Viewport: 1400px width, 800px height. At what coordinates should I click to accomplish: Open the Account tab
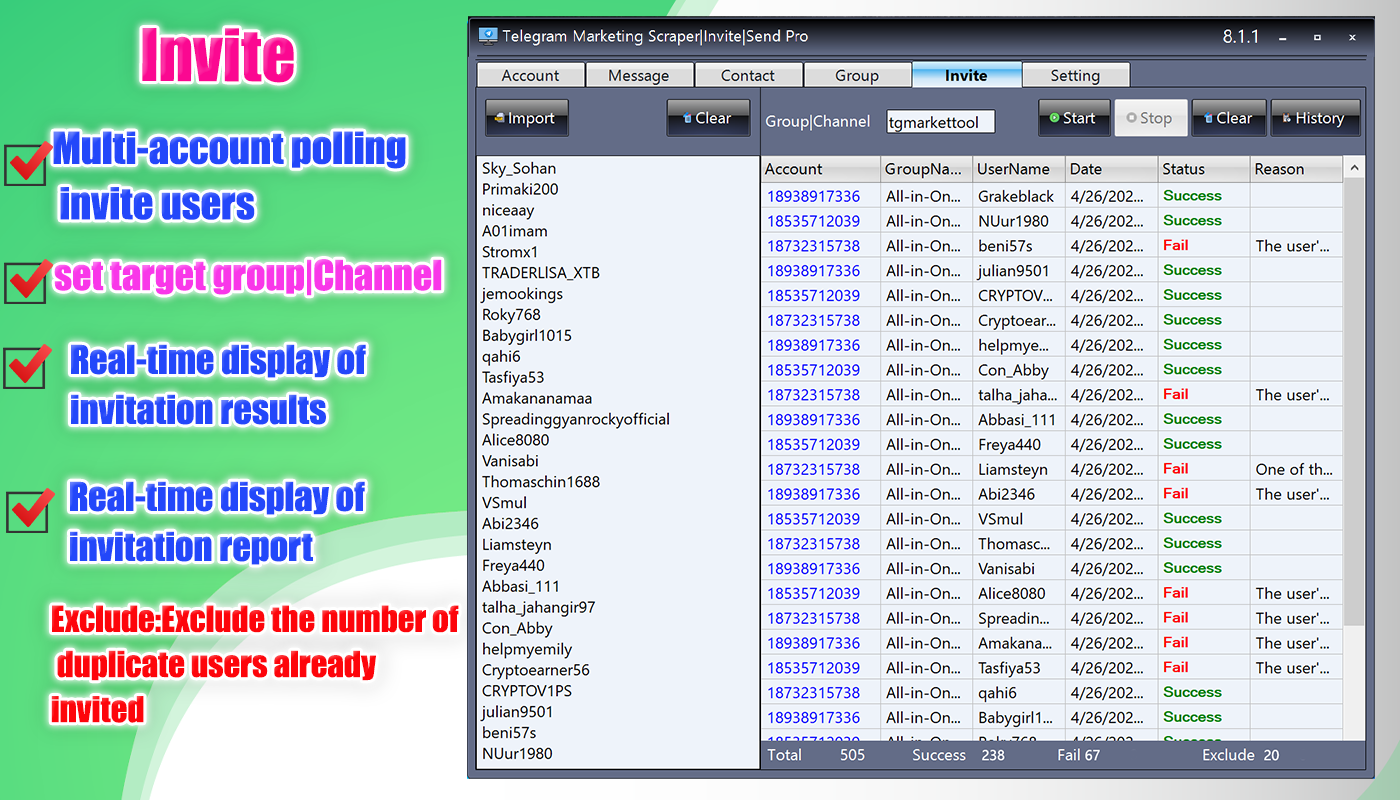(x=531, y=74)
